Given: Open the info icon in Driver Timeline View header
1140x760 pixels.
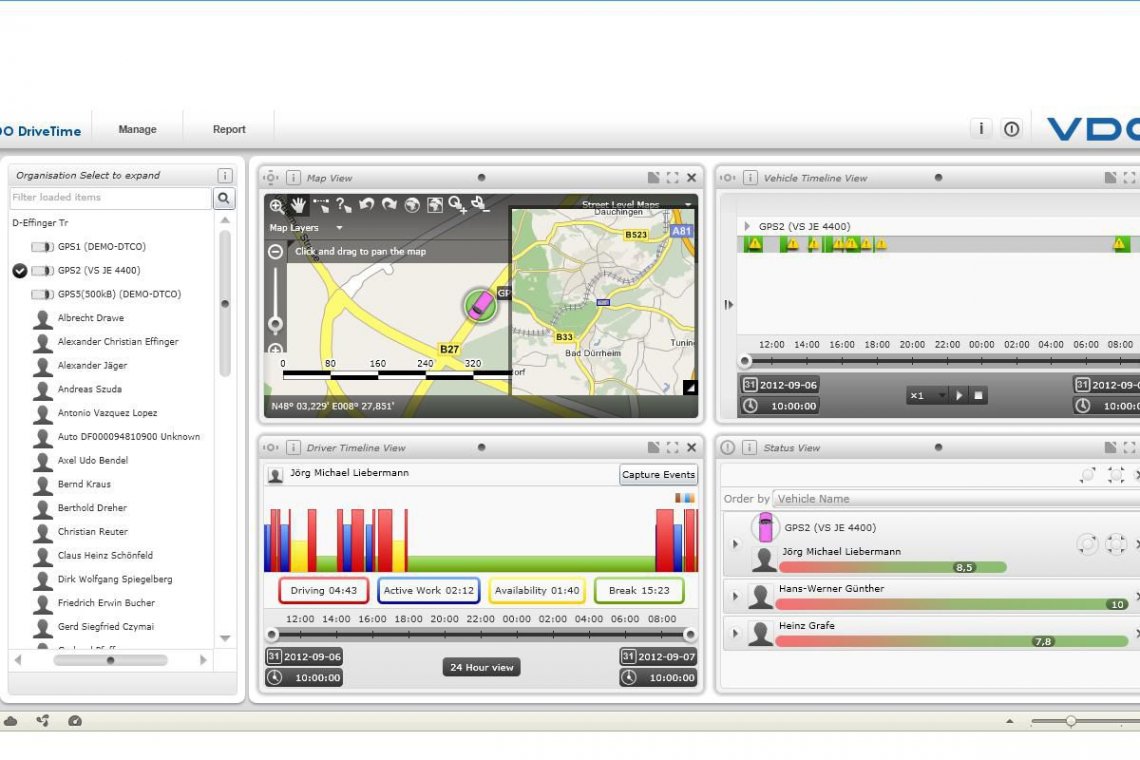Looking at the screenshot, I should (x=293, y=448).
